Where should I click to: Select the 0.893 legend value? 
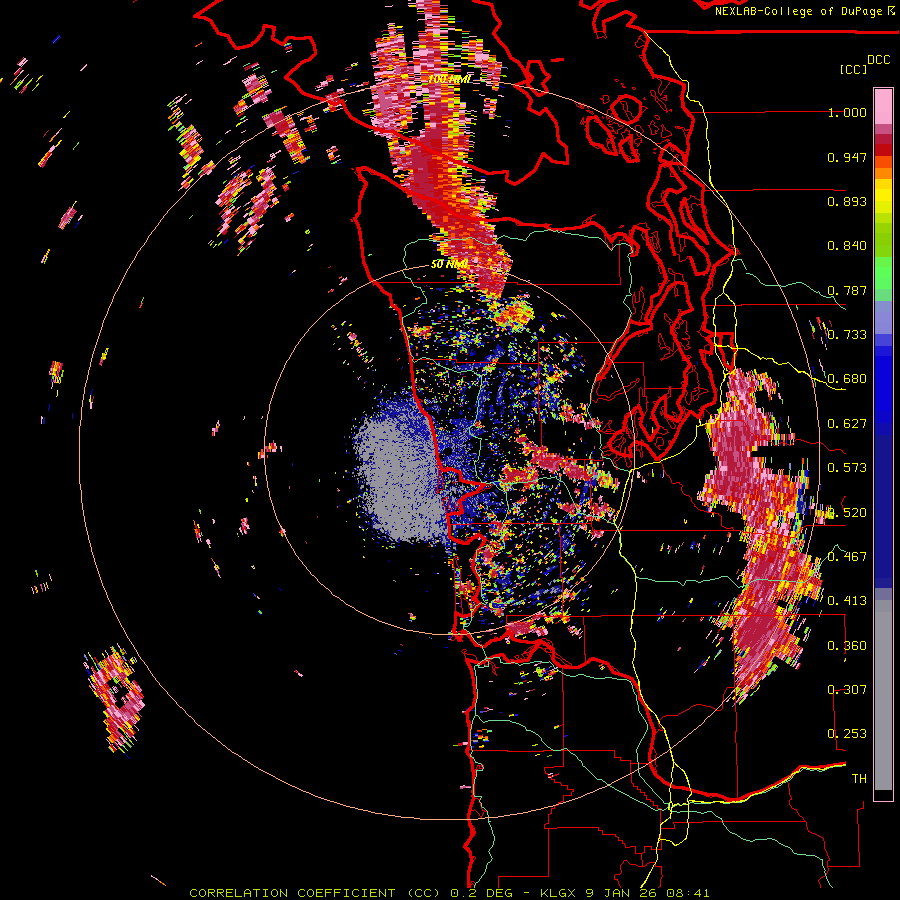[847, 201]
